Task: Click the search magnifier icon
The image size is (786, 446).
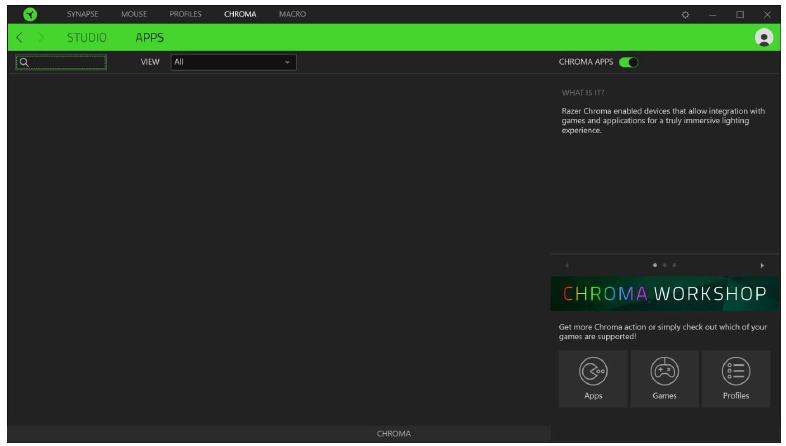Action: click(24, 63)
